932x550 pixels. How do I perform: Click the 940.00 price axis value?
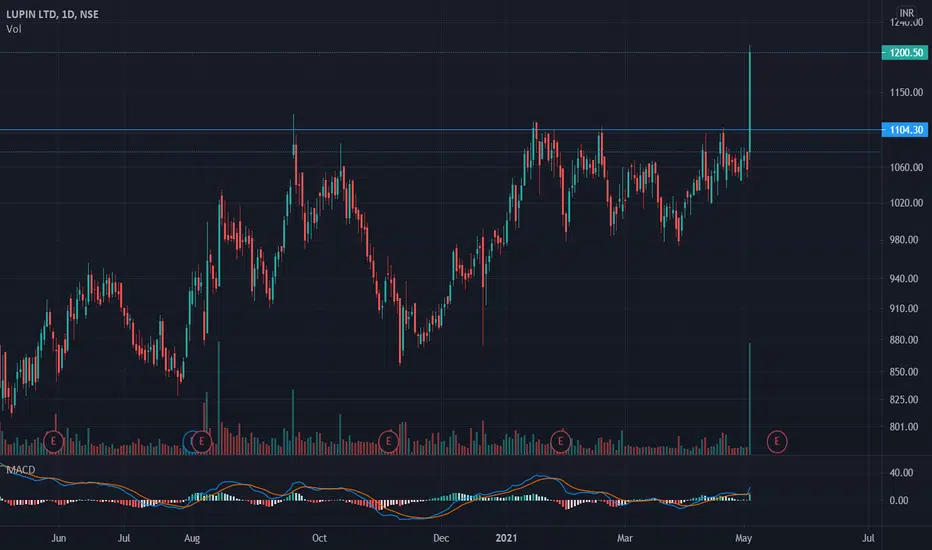pos(906,278)
